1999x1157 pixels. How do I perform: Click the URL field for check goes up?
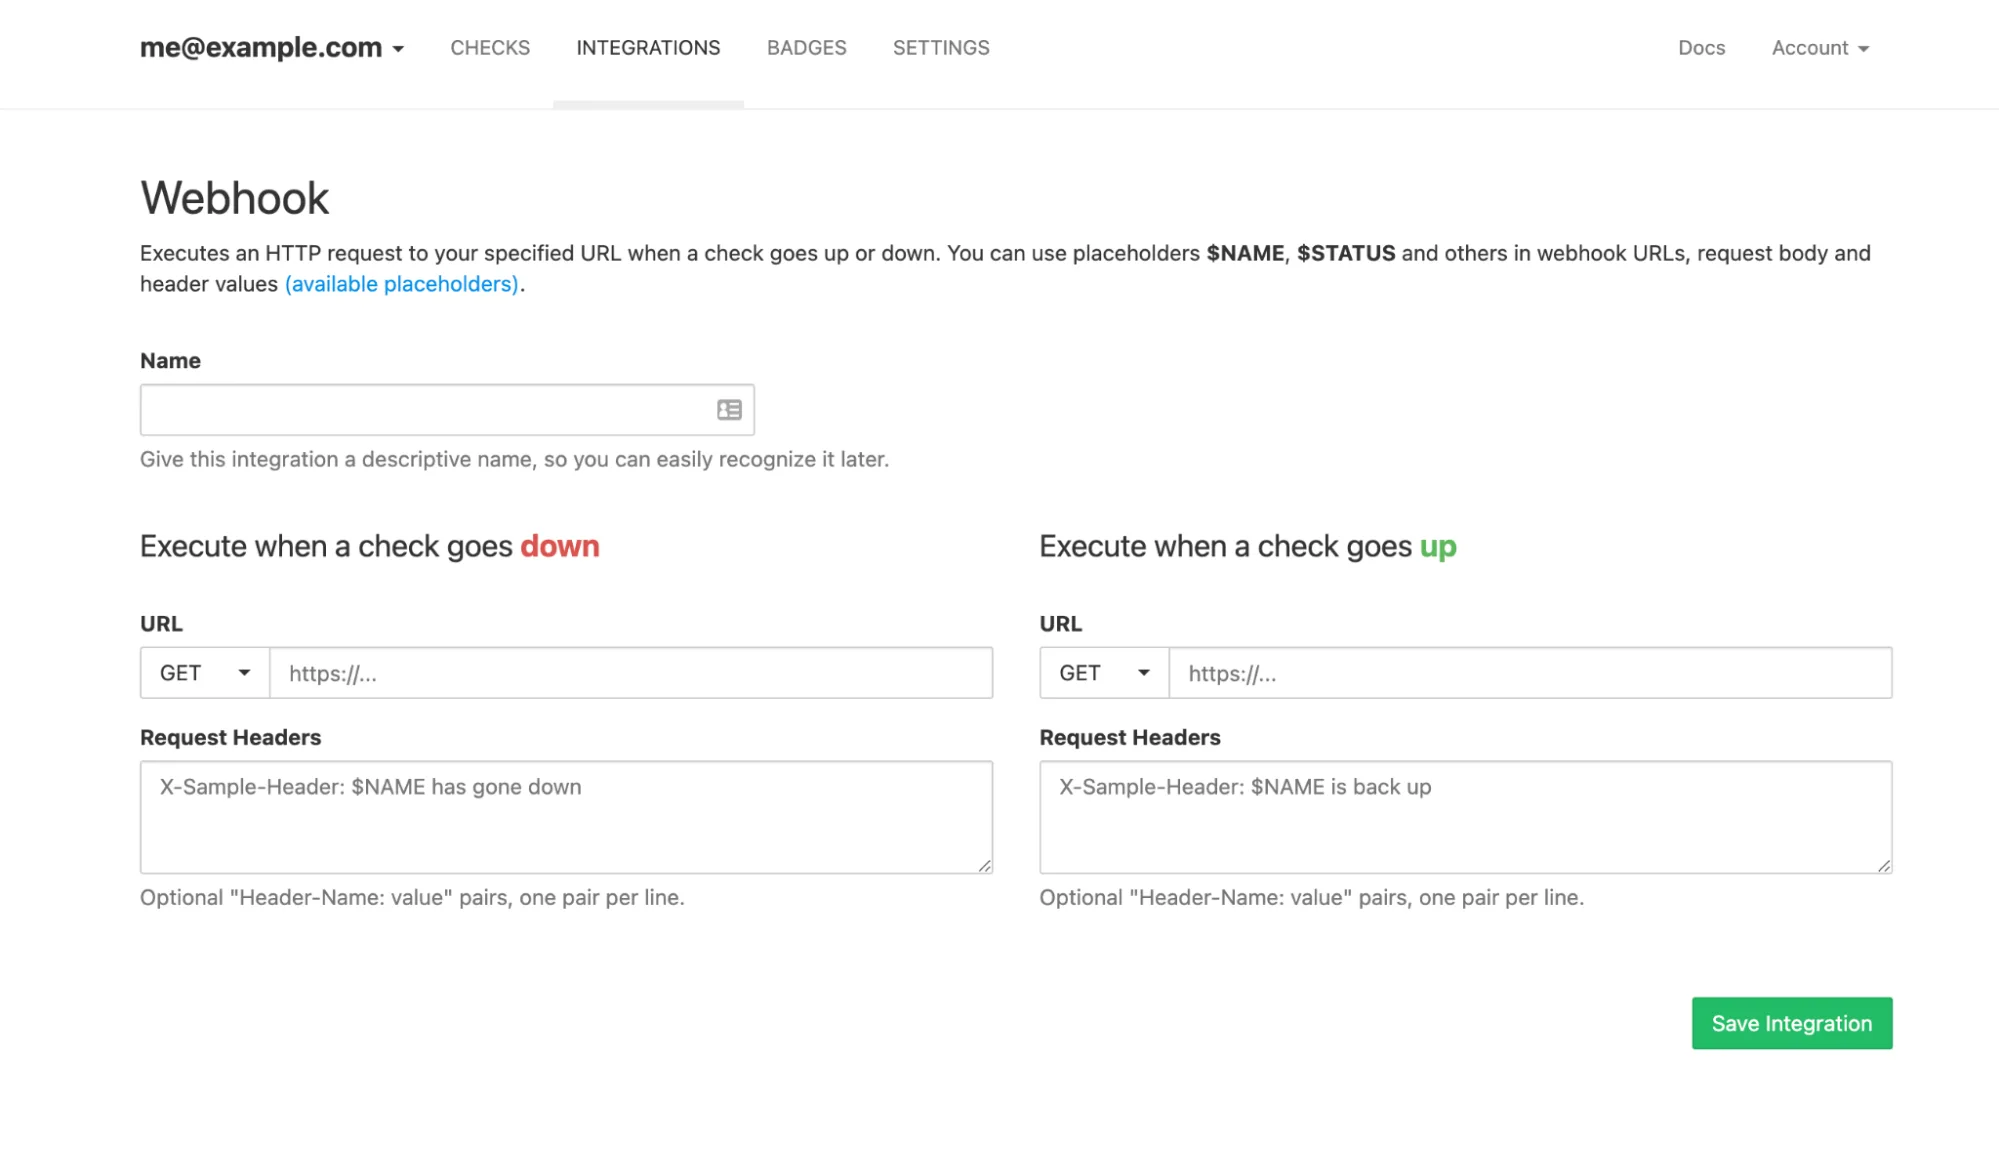click(x=1530, y=673)
